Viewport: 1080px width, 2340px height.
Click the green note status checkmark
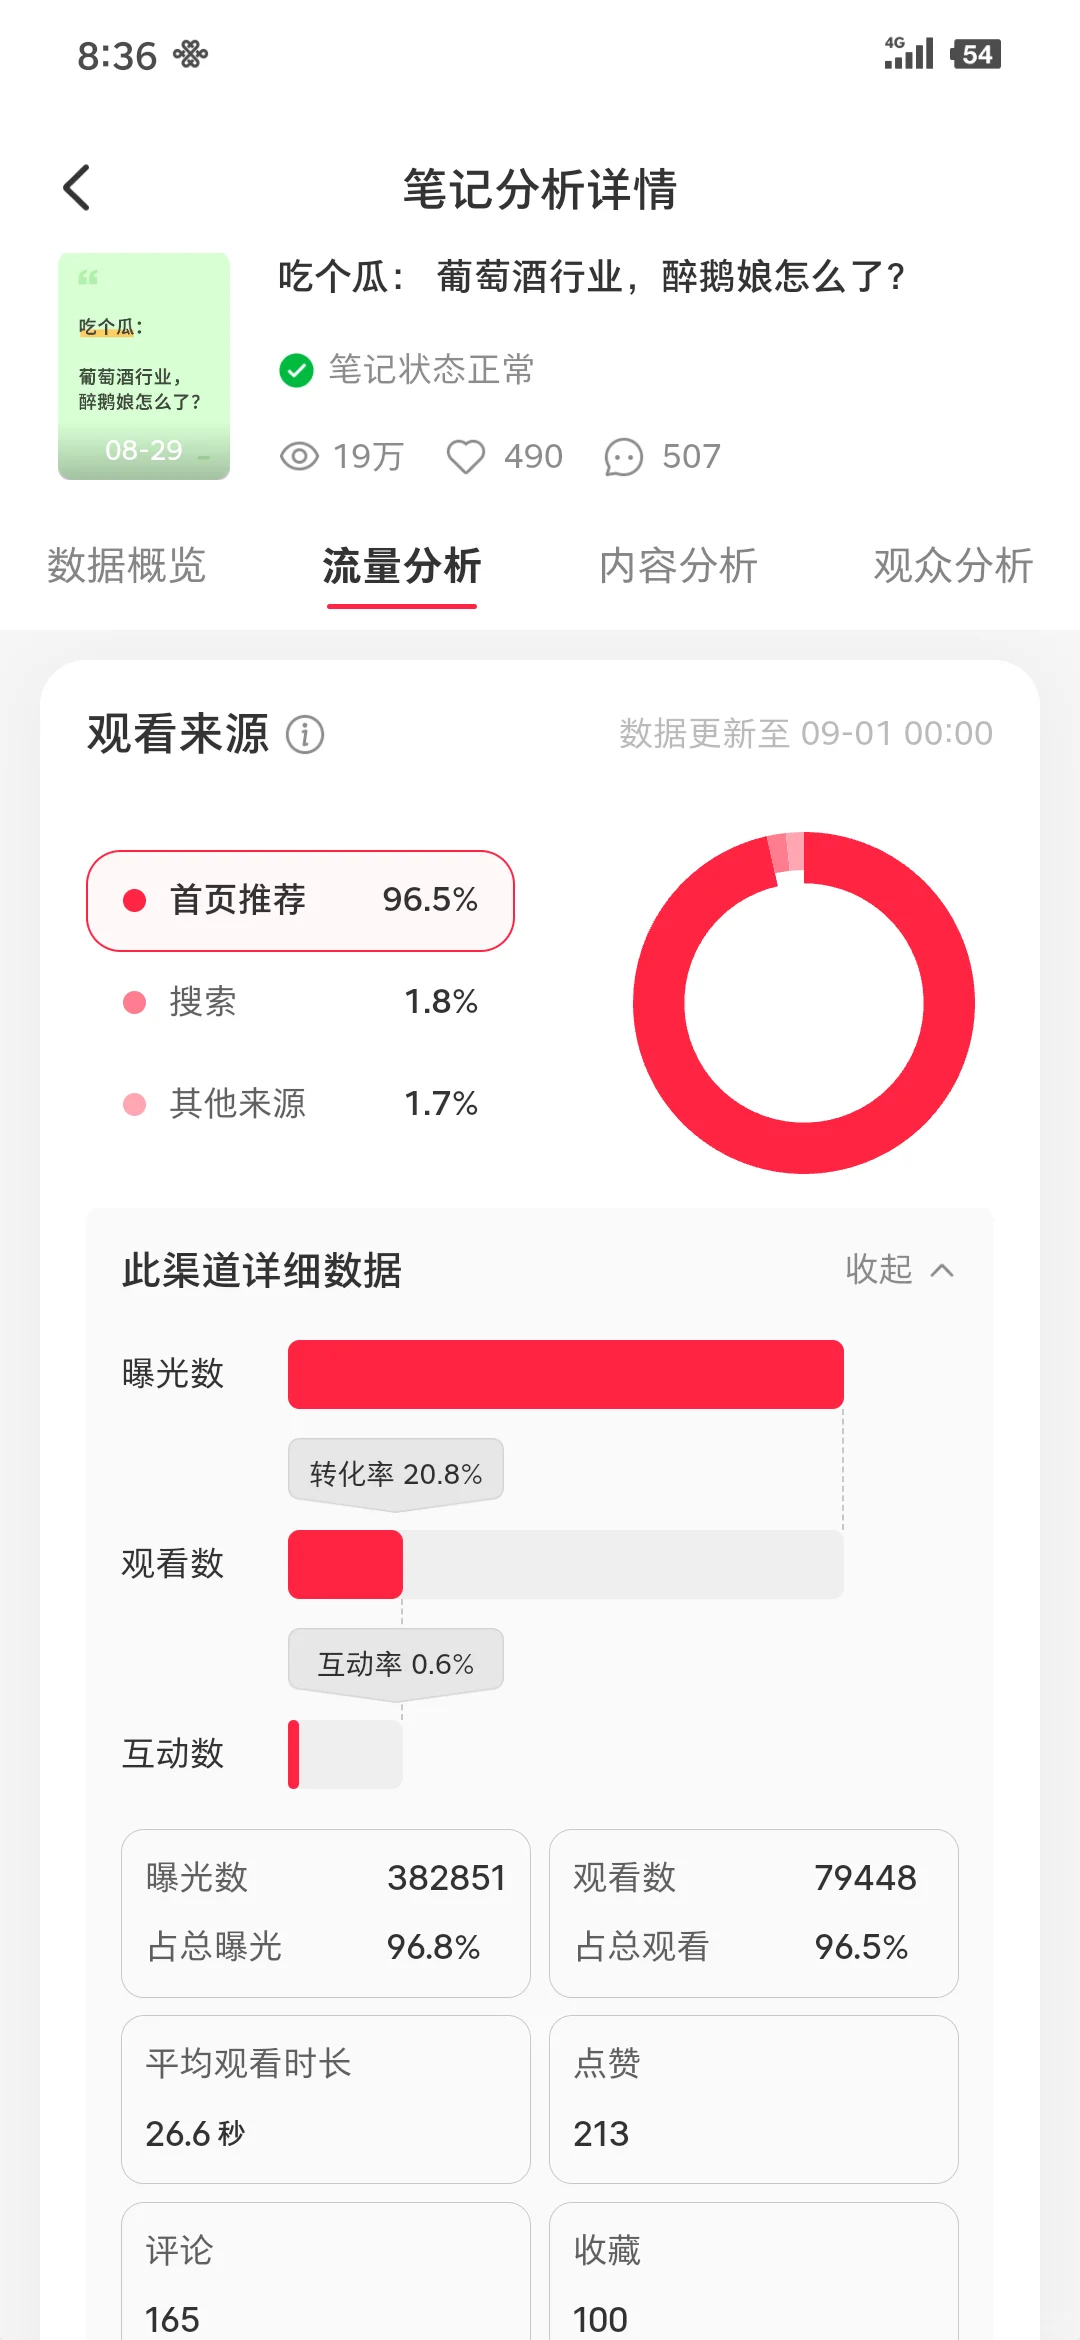pos(296,370)
